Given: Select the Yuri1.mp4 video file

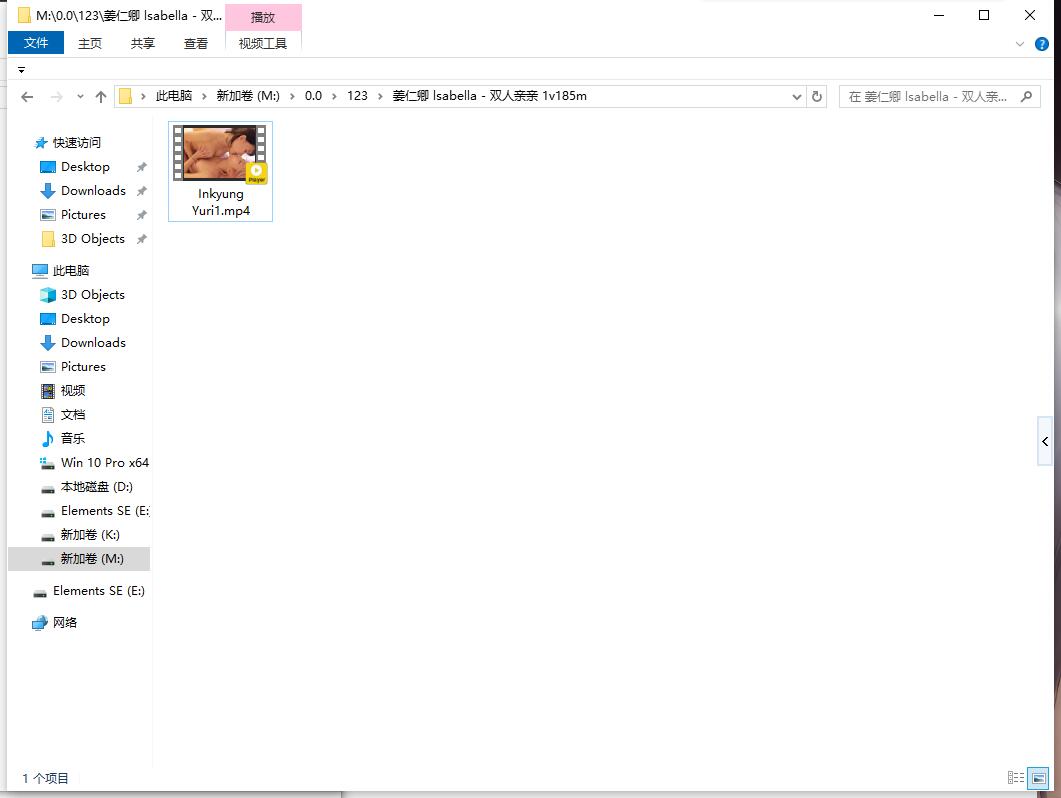Looking at the screenshot, I should click(x=220, y=170).
